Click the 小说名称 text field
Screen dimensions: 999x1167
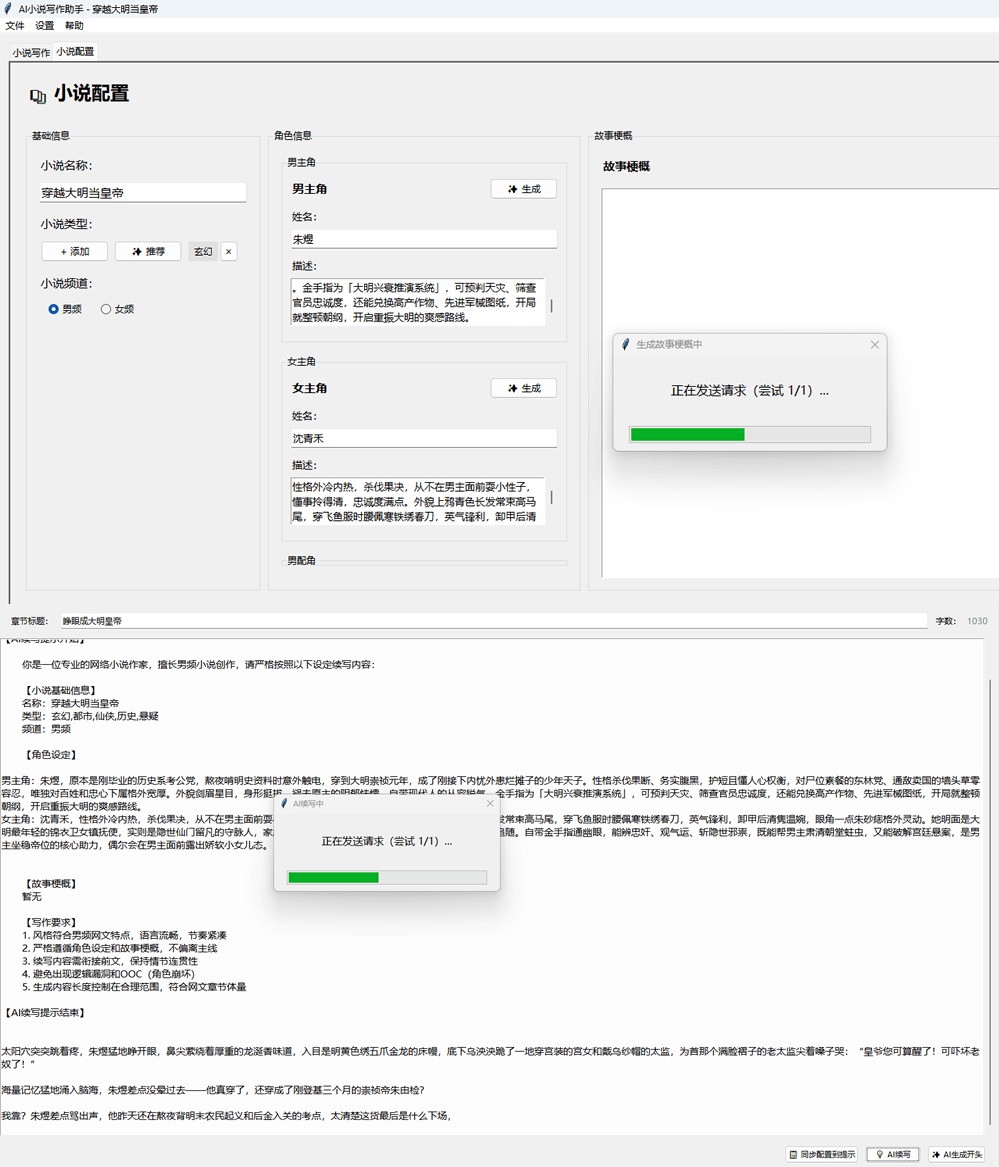click(143, 193)
